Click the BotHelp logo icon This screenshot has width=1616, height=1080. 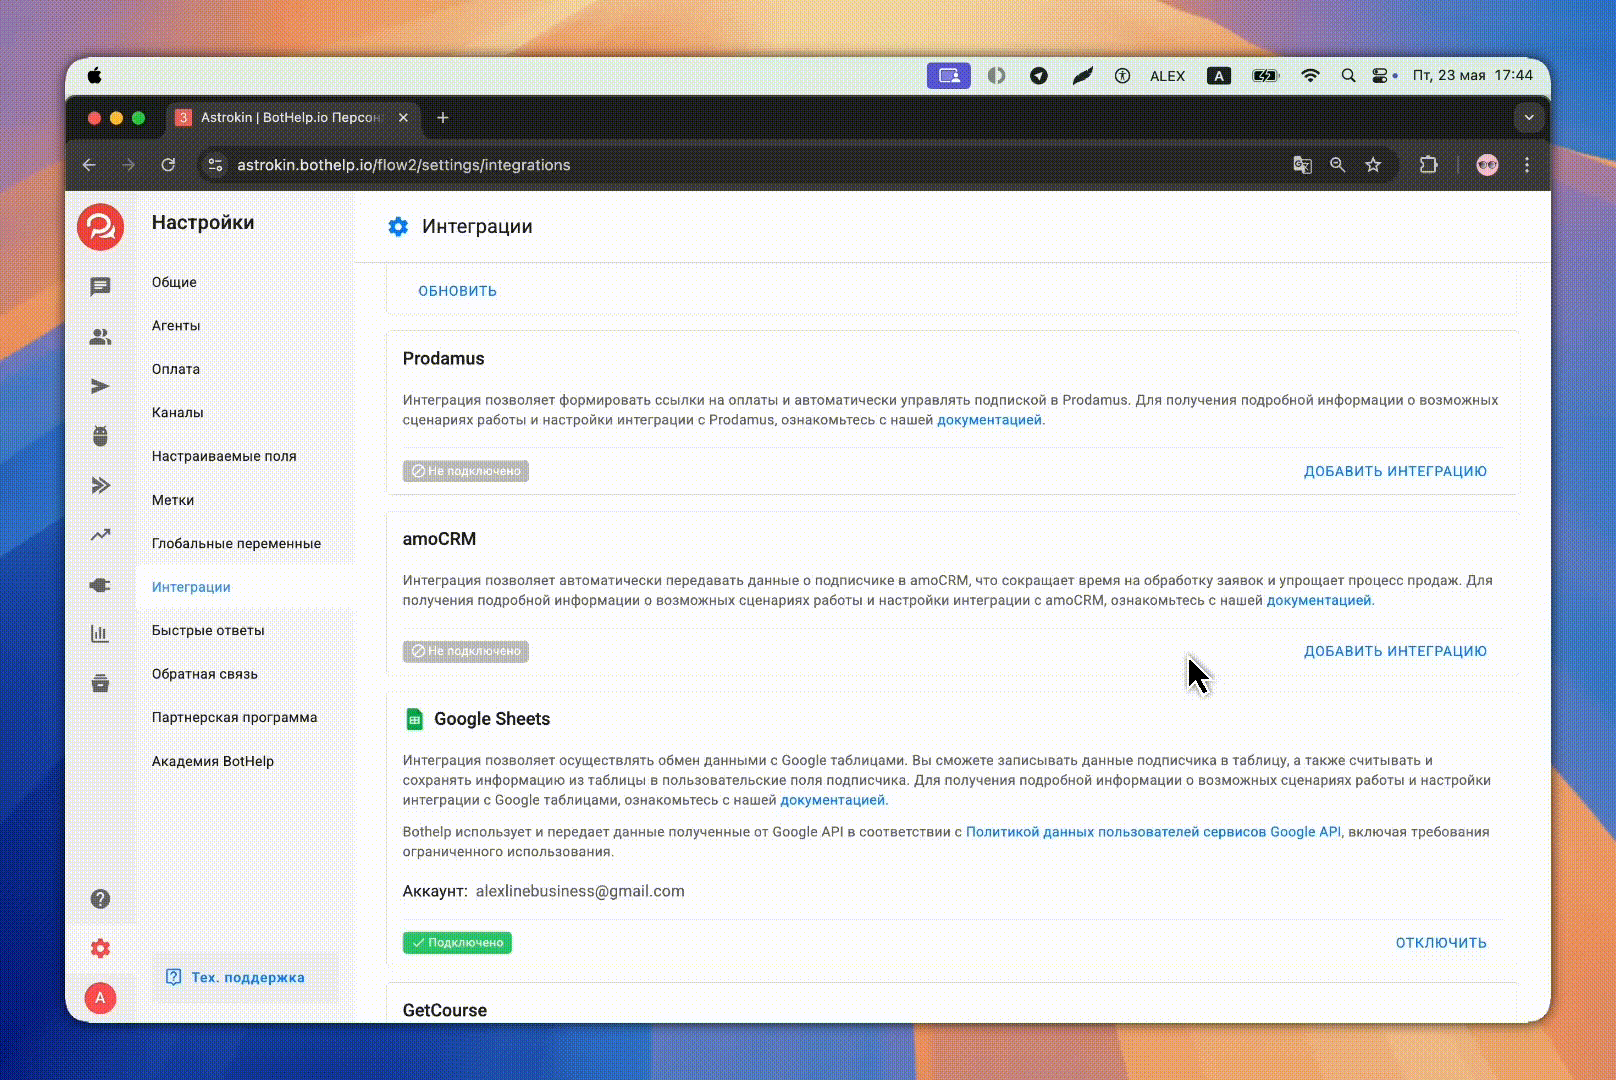[x=100, y=227]
